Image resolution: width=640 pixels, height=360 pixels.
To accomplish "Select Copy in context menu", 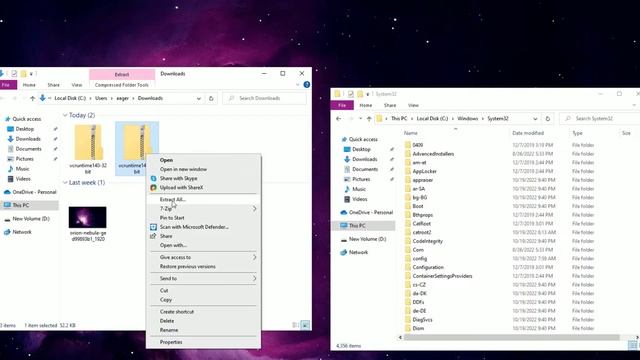I will [166, 300].
